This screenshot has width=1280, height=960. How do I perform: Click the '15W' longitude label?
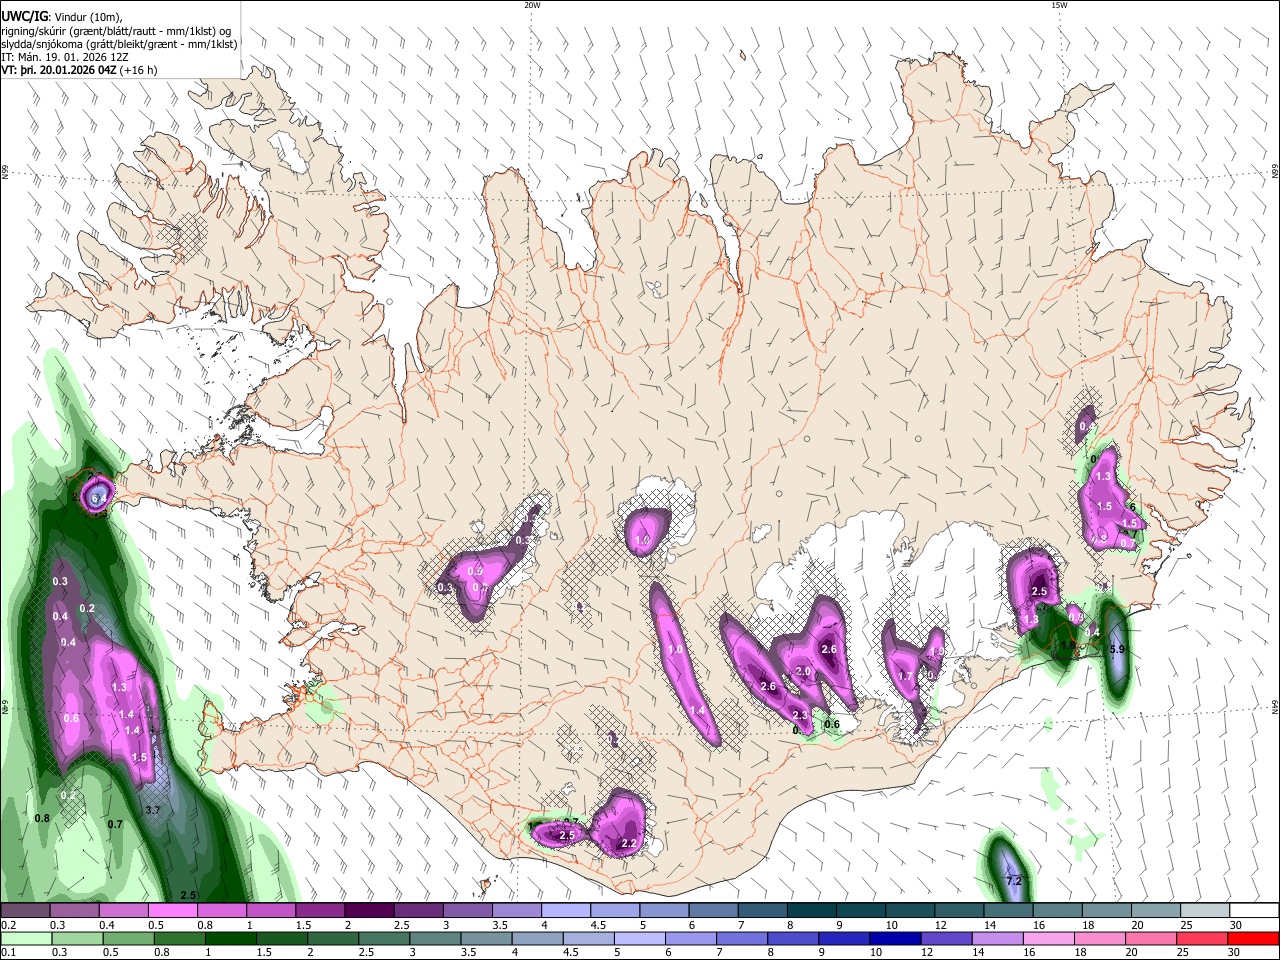pos(1059,5)
